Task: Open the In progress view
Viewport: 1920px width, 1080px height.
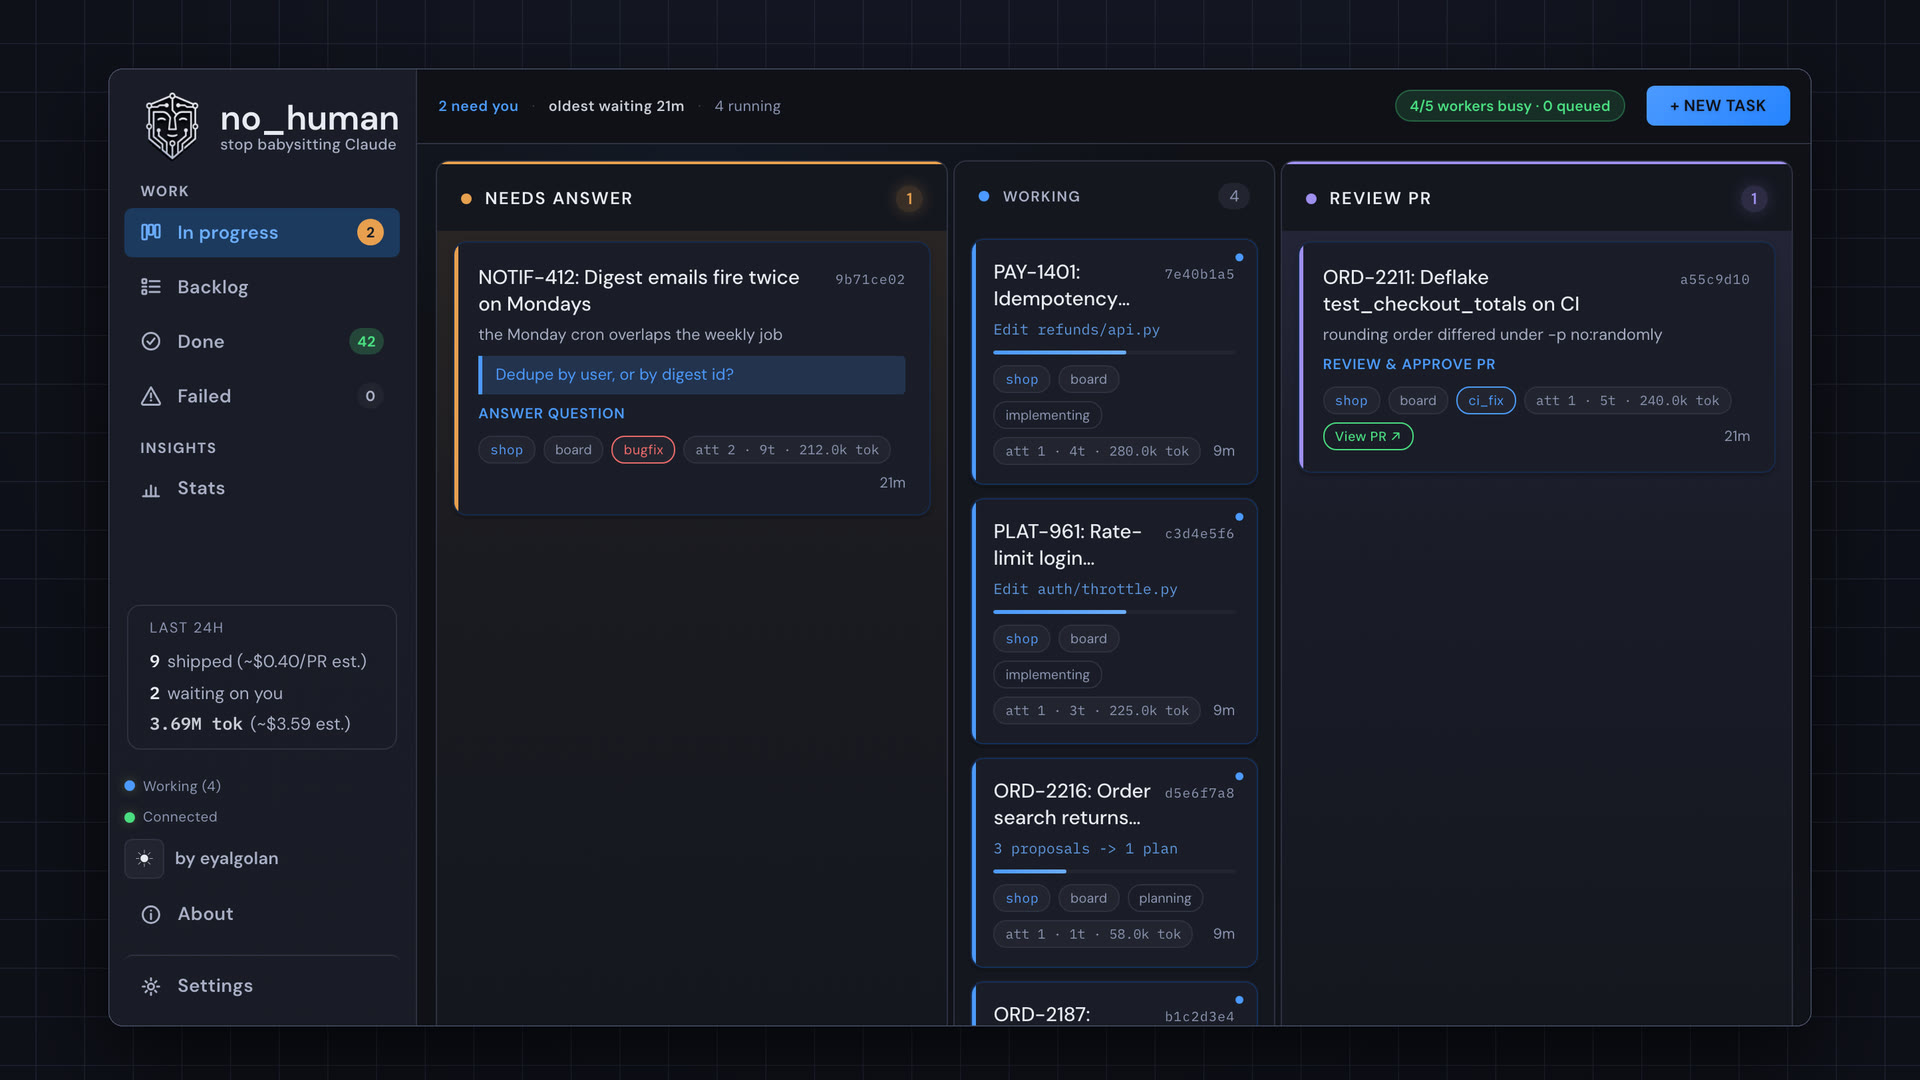Action: 262,232
